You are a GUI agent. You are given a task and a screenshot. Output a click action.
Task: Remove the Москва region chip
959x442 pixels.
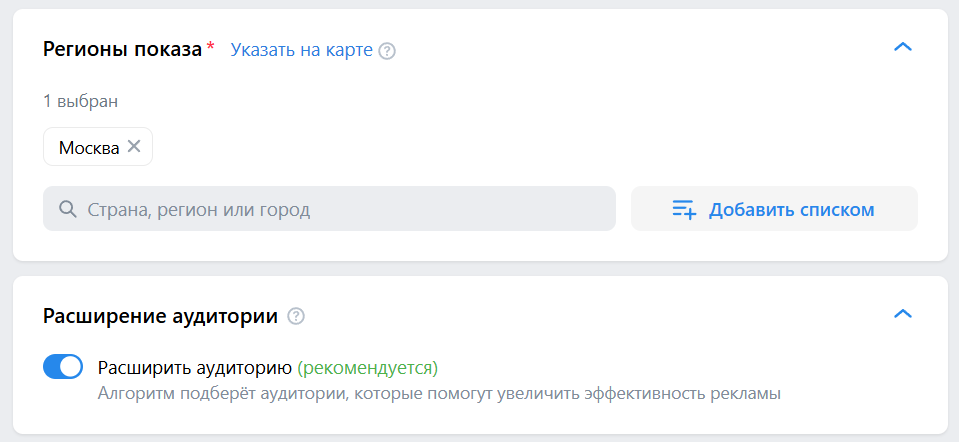tap(134, 147)
